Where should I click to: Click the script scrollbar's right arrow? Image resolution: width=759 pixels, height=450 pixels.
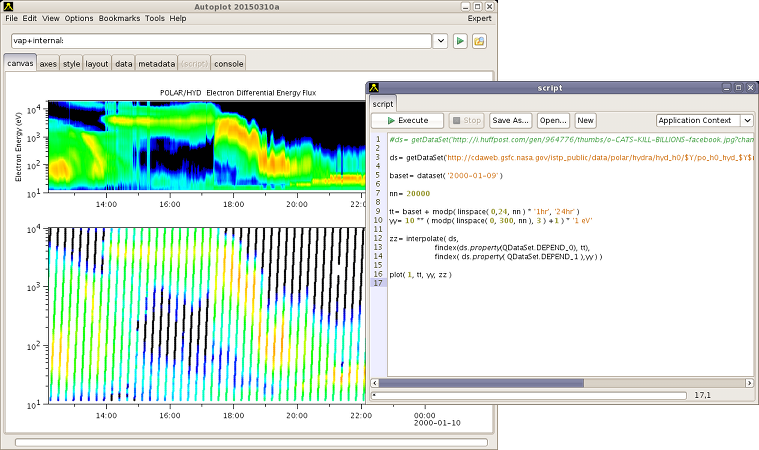point(748,382)
